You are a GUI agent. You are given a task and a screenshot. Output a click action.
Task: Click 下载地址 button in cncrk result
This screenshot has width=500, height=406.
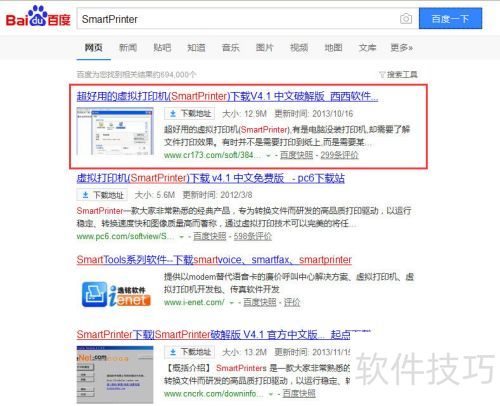(x=190, y=352)
